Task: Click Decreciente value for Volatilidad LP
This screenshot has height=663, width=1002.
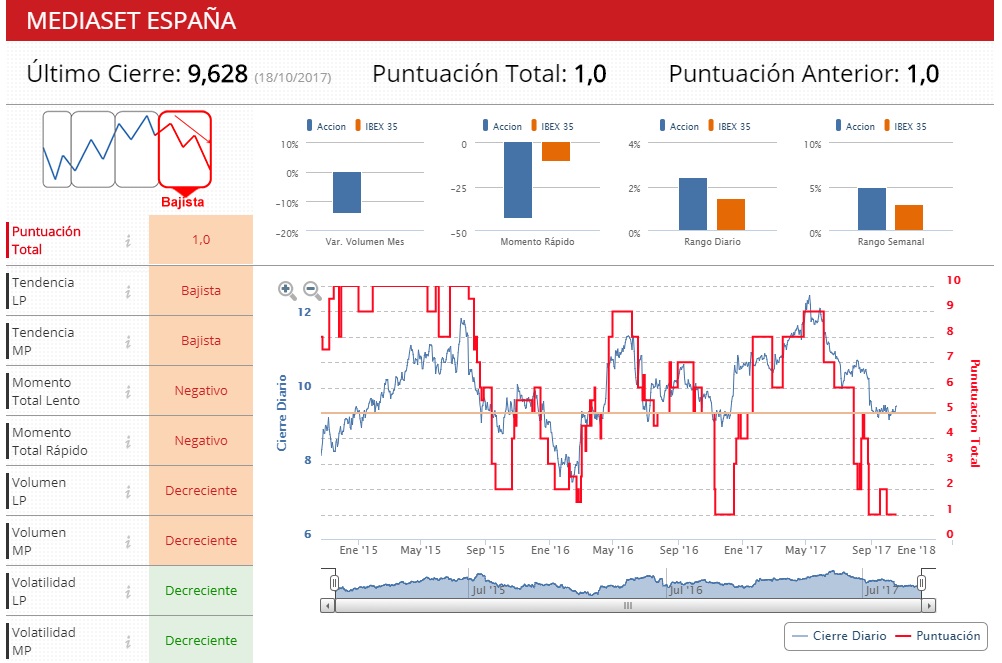Action: (201, 590)
